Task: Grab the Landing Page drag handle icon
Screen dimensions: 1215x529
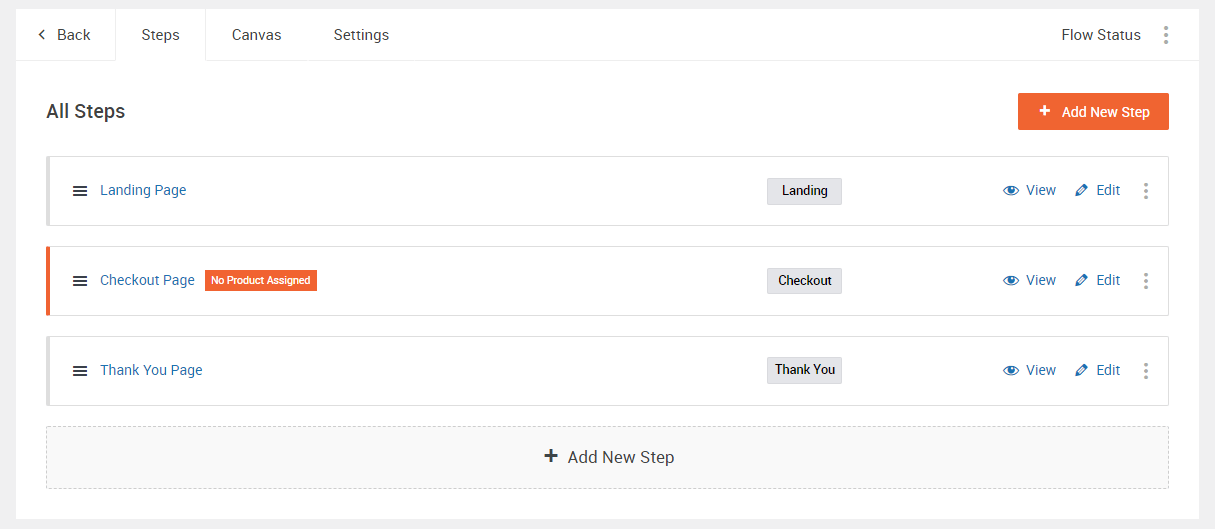Action: coord(80,191)
